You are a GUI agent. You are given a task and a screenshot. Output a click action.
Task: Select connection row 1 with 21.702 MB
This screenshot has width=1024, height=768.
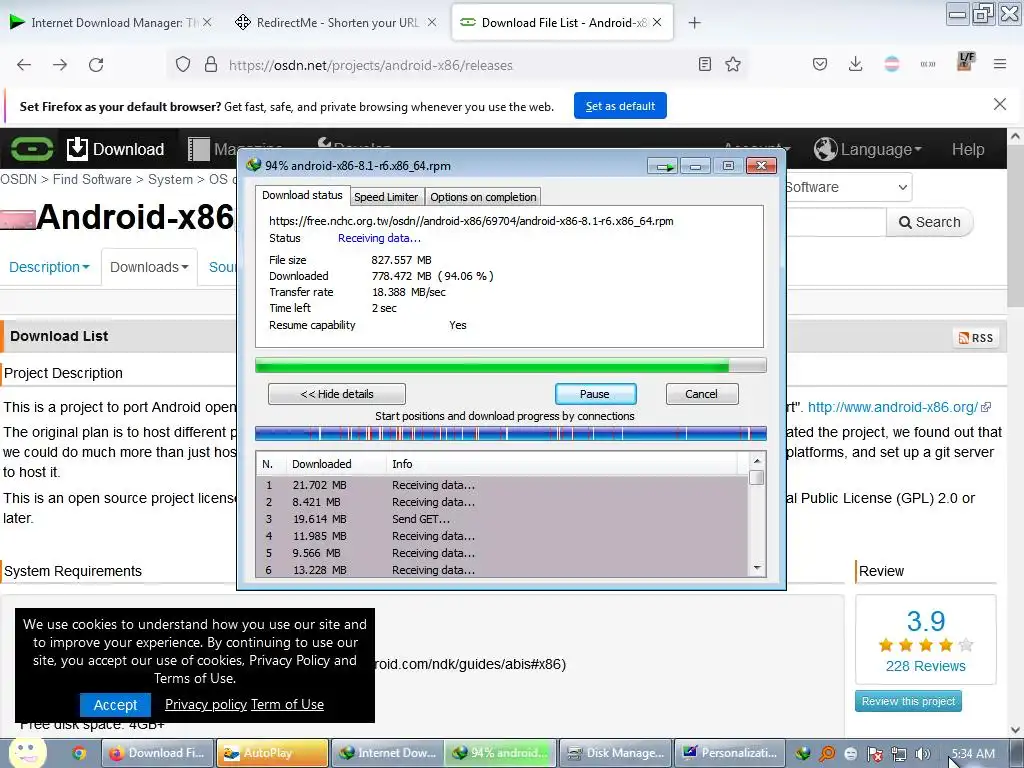(x=502, y=485)
